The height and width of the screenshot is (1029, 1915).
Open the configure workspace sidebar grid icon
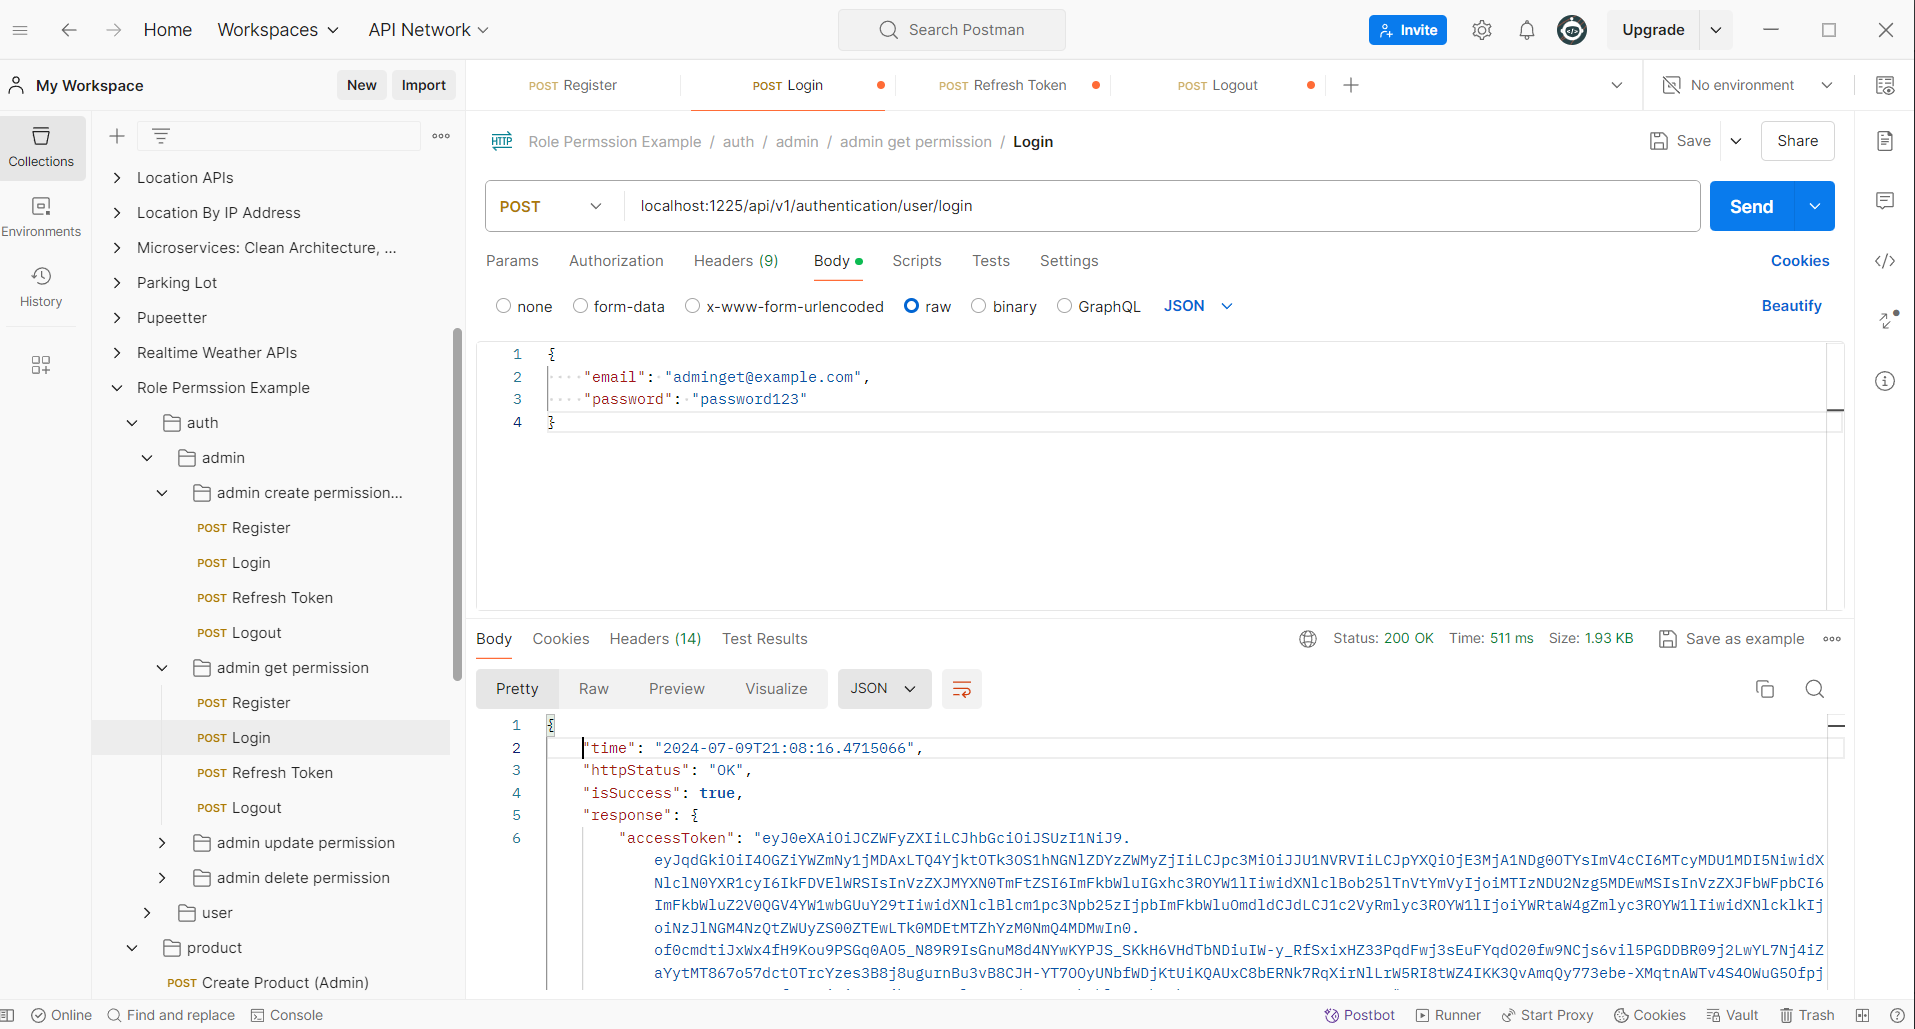coord(41,365)
